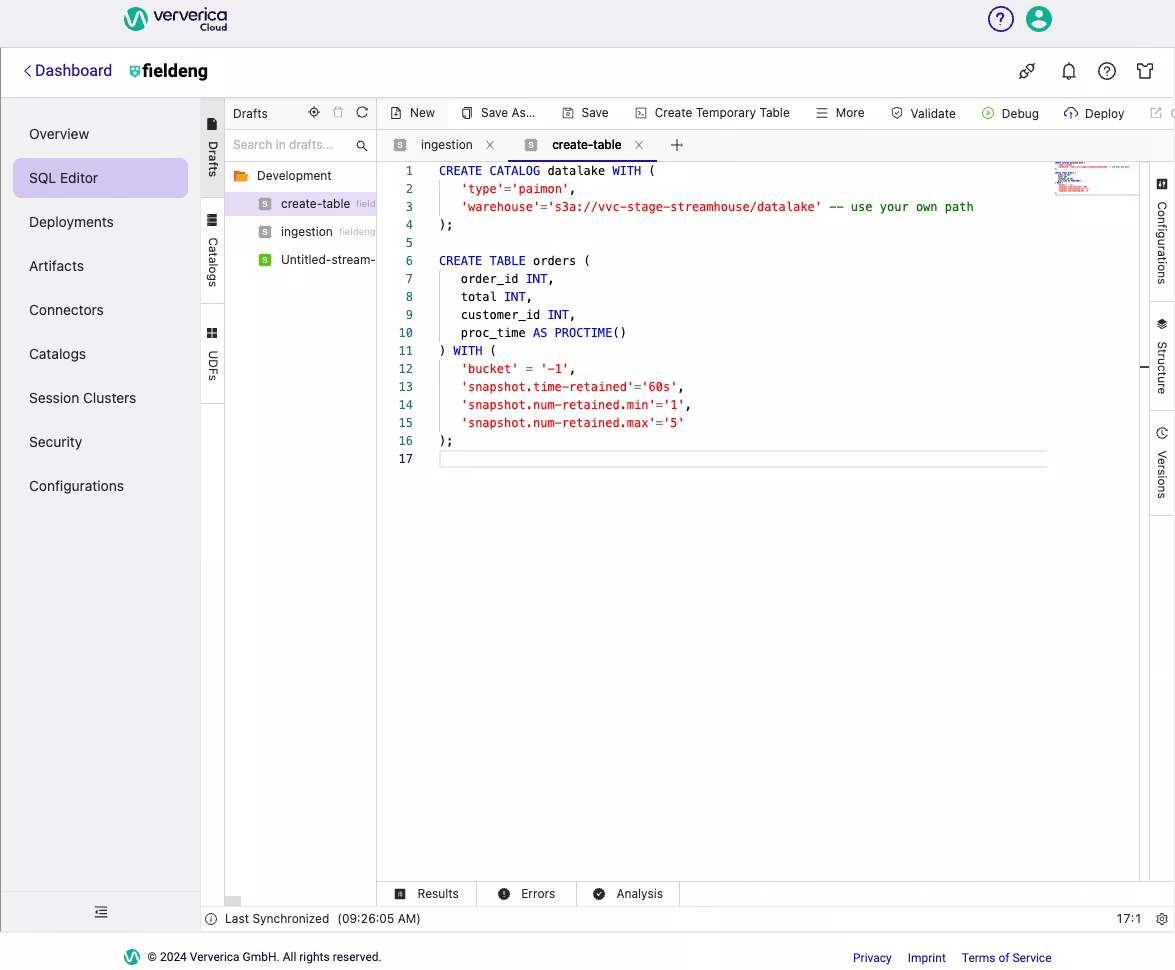Image resolution: width=1175 pixels, height=970 pixels.
Task: Open the Versions side panel
Action: 1162,463
